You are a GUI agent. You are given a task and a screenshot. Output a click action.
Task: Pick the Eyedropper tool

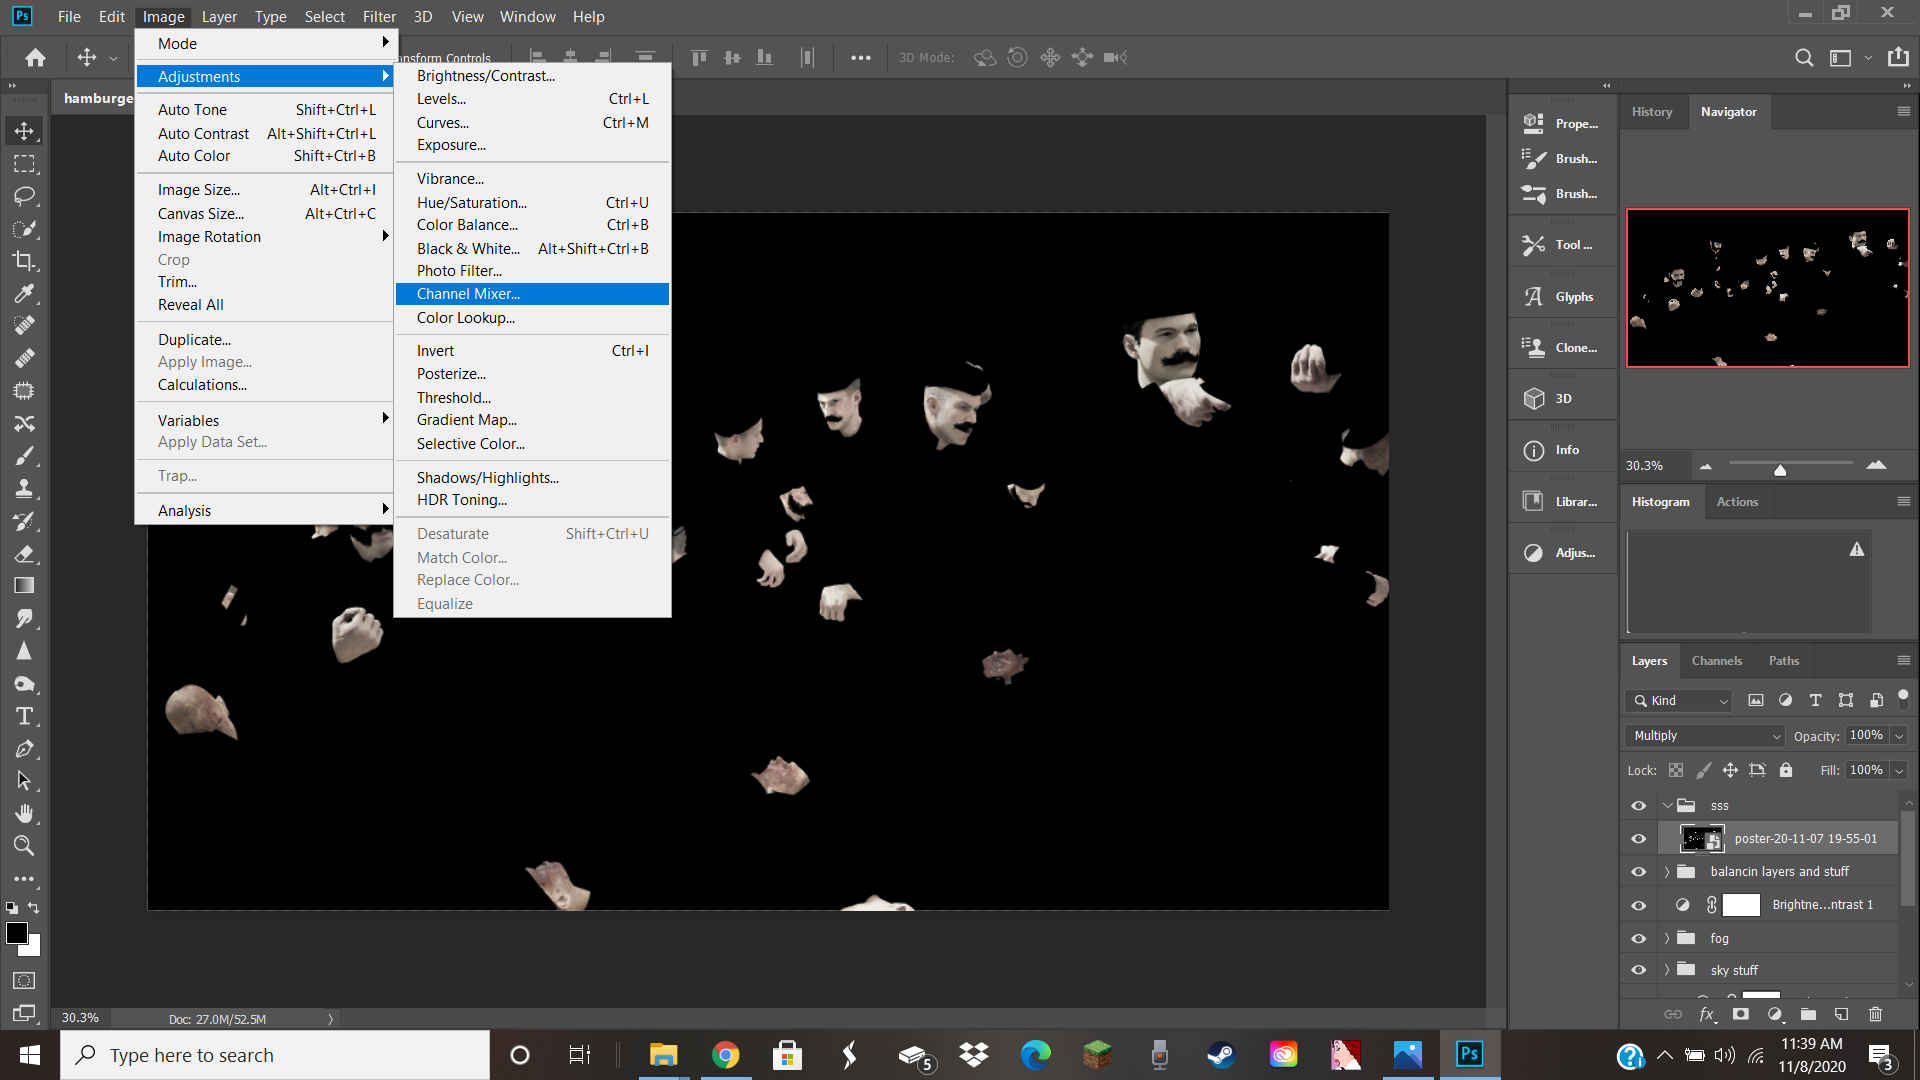pos(24,293)
